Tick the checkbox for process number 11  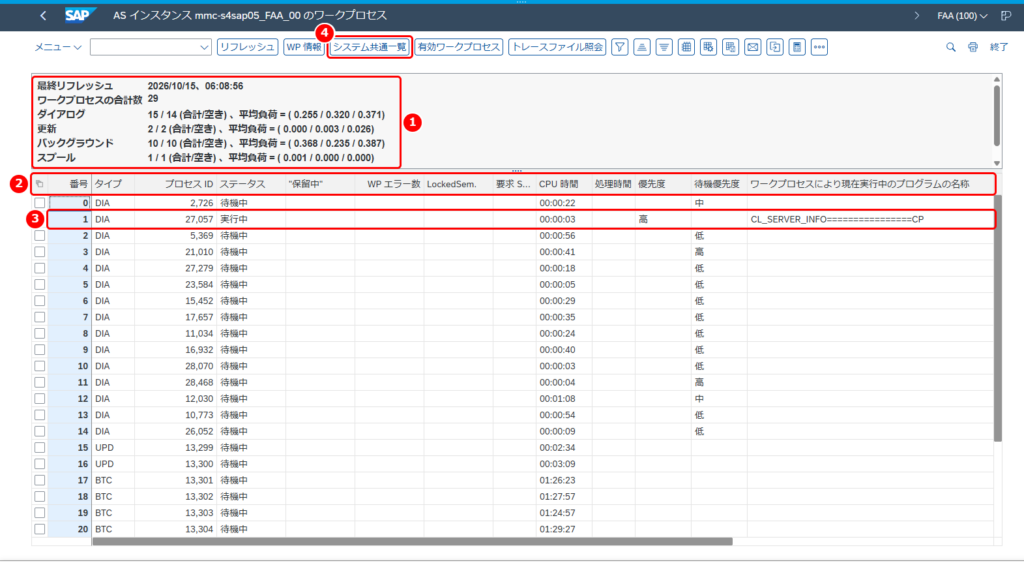pyautogui.click(x=40, y=383)
